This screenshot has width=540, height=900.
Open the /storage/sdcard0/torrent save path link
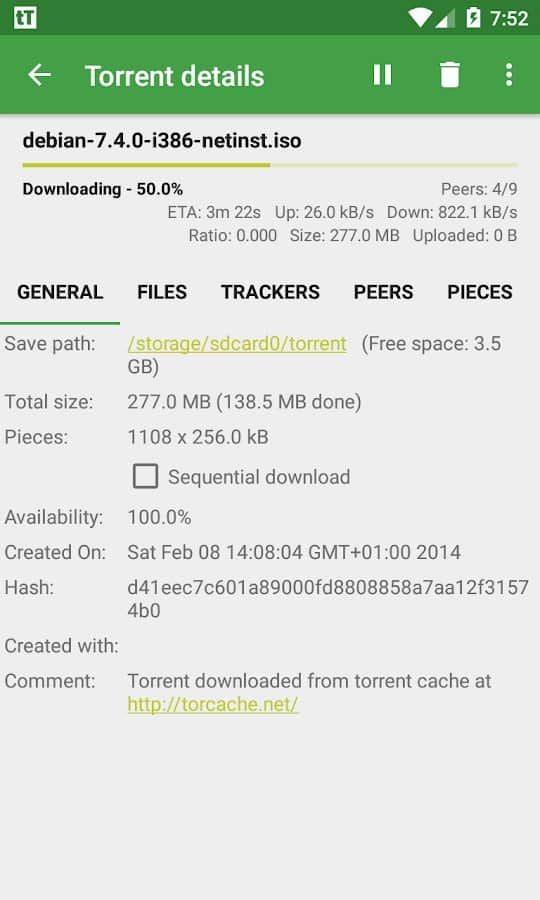coord(237,344)
